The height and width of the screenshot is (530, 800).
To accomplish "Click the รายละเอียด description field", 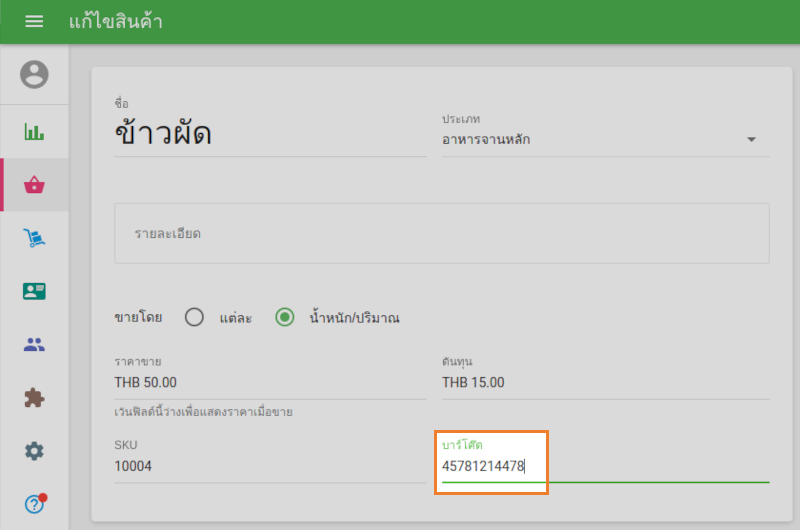I will pyautogui.click(x=442, y=234).
